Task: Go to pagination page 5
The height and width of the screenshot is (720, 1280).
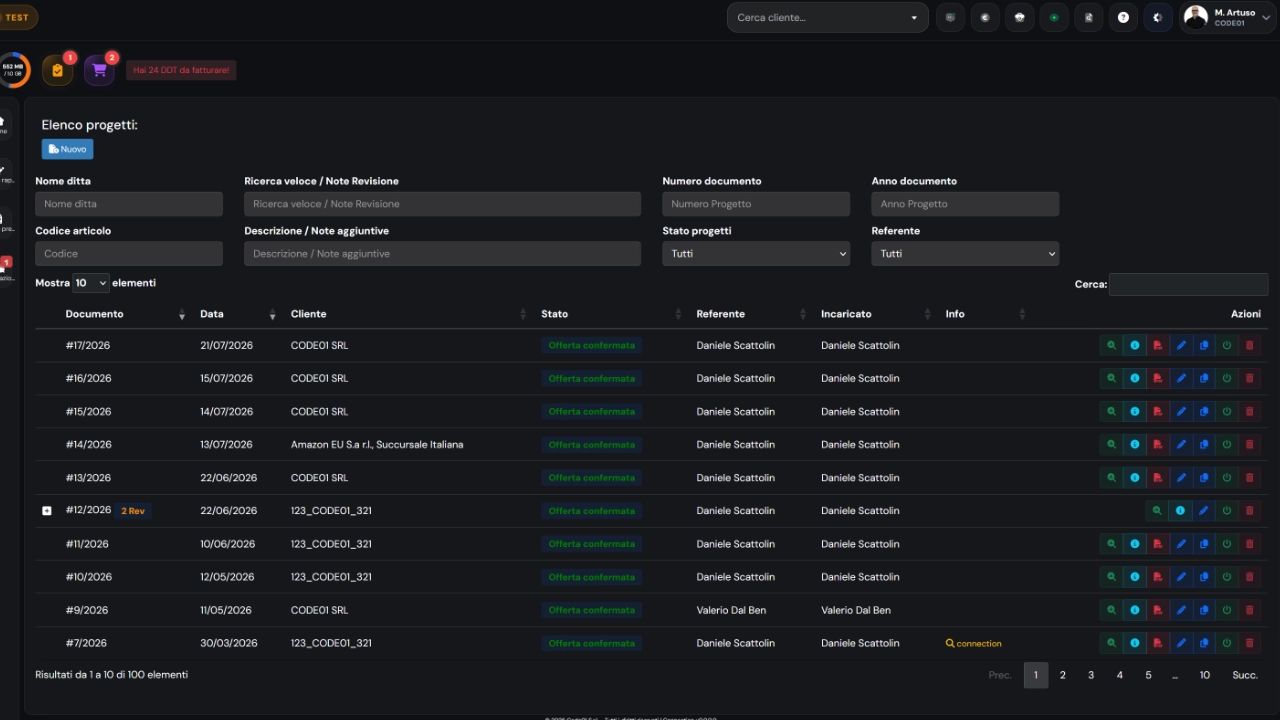Action: pyautogui.click(x=1148, y=675)
